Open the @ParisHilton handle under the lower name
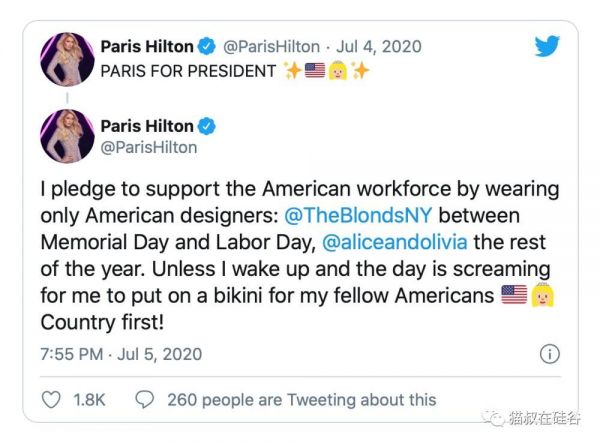This screenshot has height=444, width=600. click(x=149, y=148)
